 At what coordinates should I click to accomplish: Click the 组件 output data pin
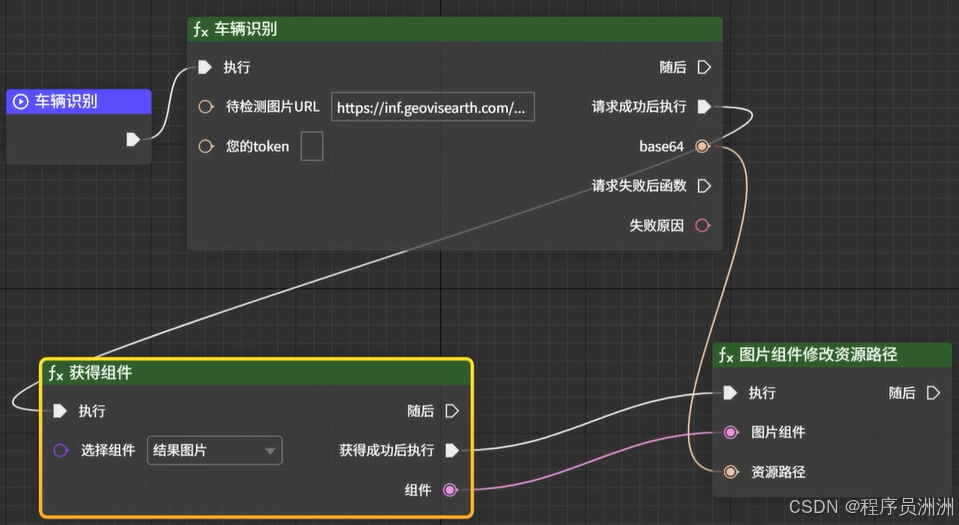point(450,490)
